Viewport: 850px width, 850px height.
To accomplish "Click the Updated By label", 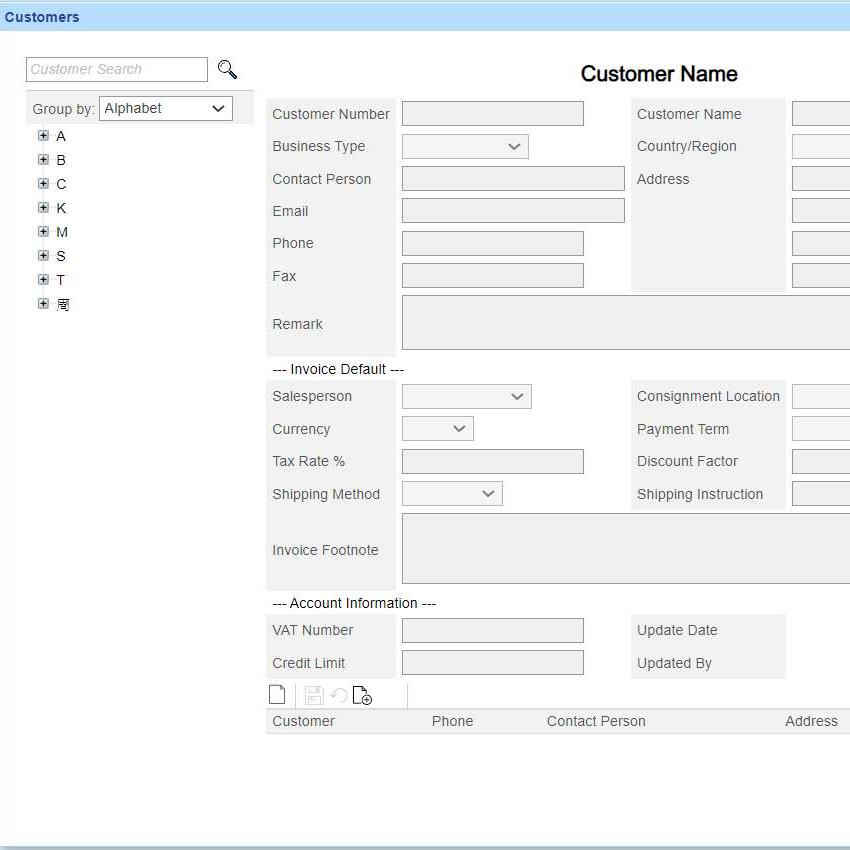I will pos(674,663).
